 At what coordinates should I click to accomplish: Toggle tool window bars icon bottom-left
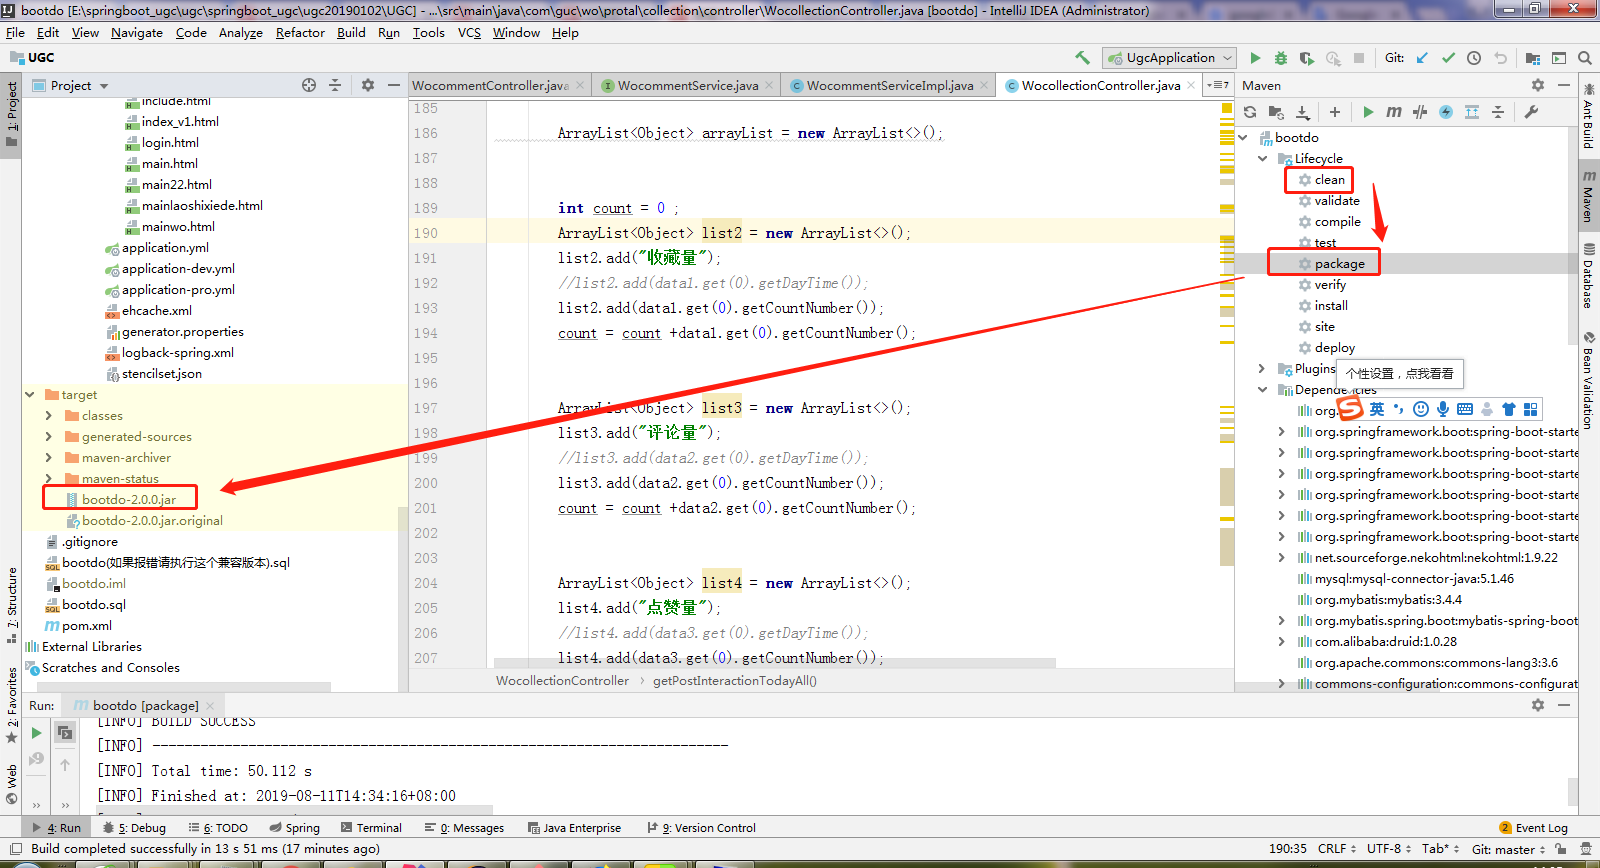[x=15, y=849]
